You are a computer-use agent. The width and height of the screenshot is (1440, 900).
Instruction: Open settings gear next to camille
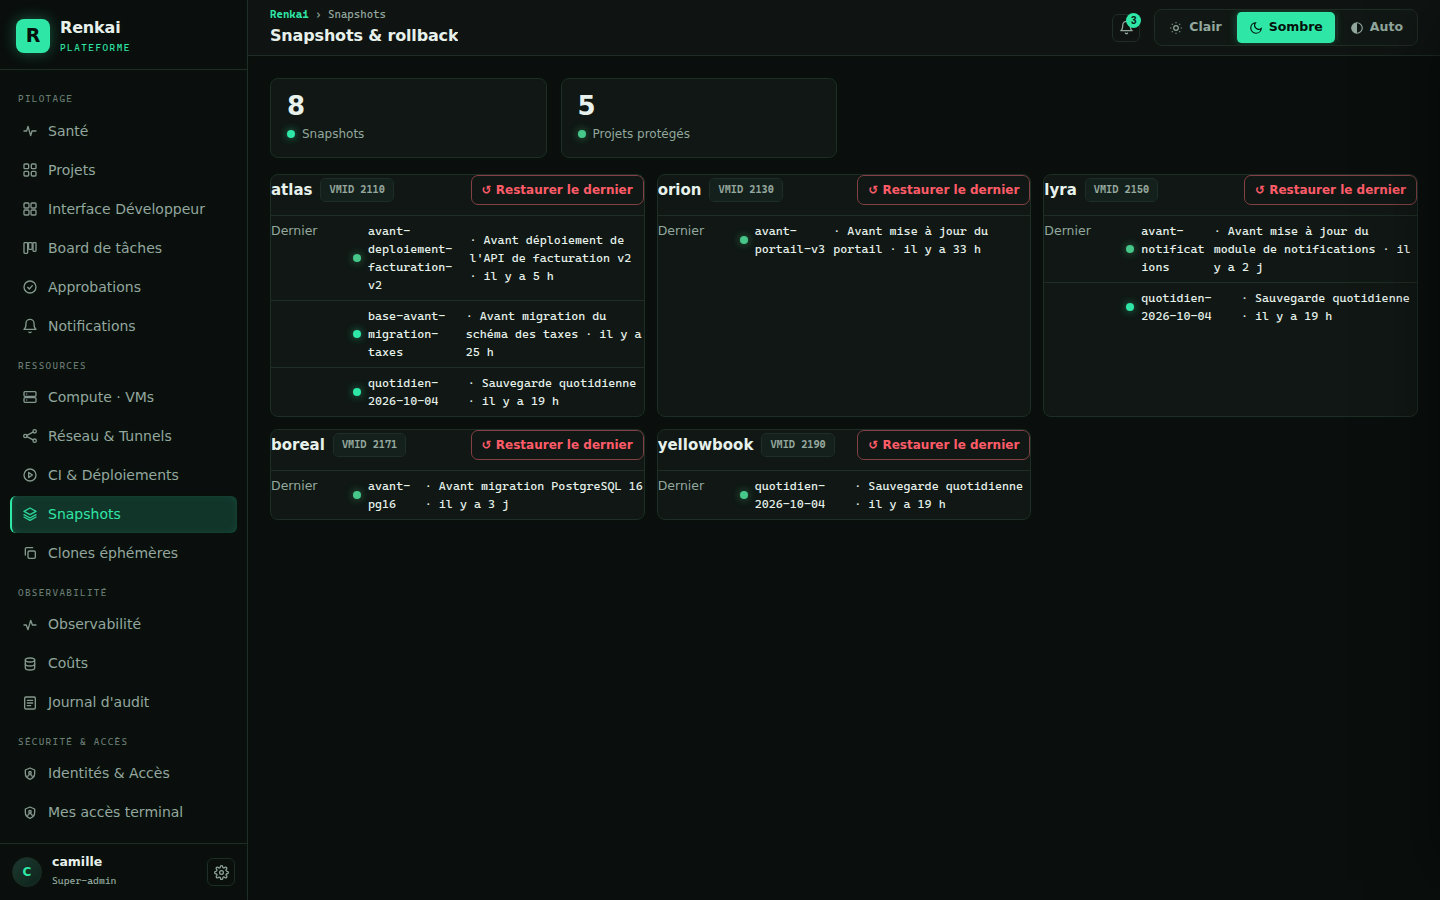221,872
